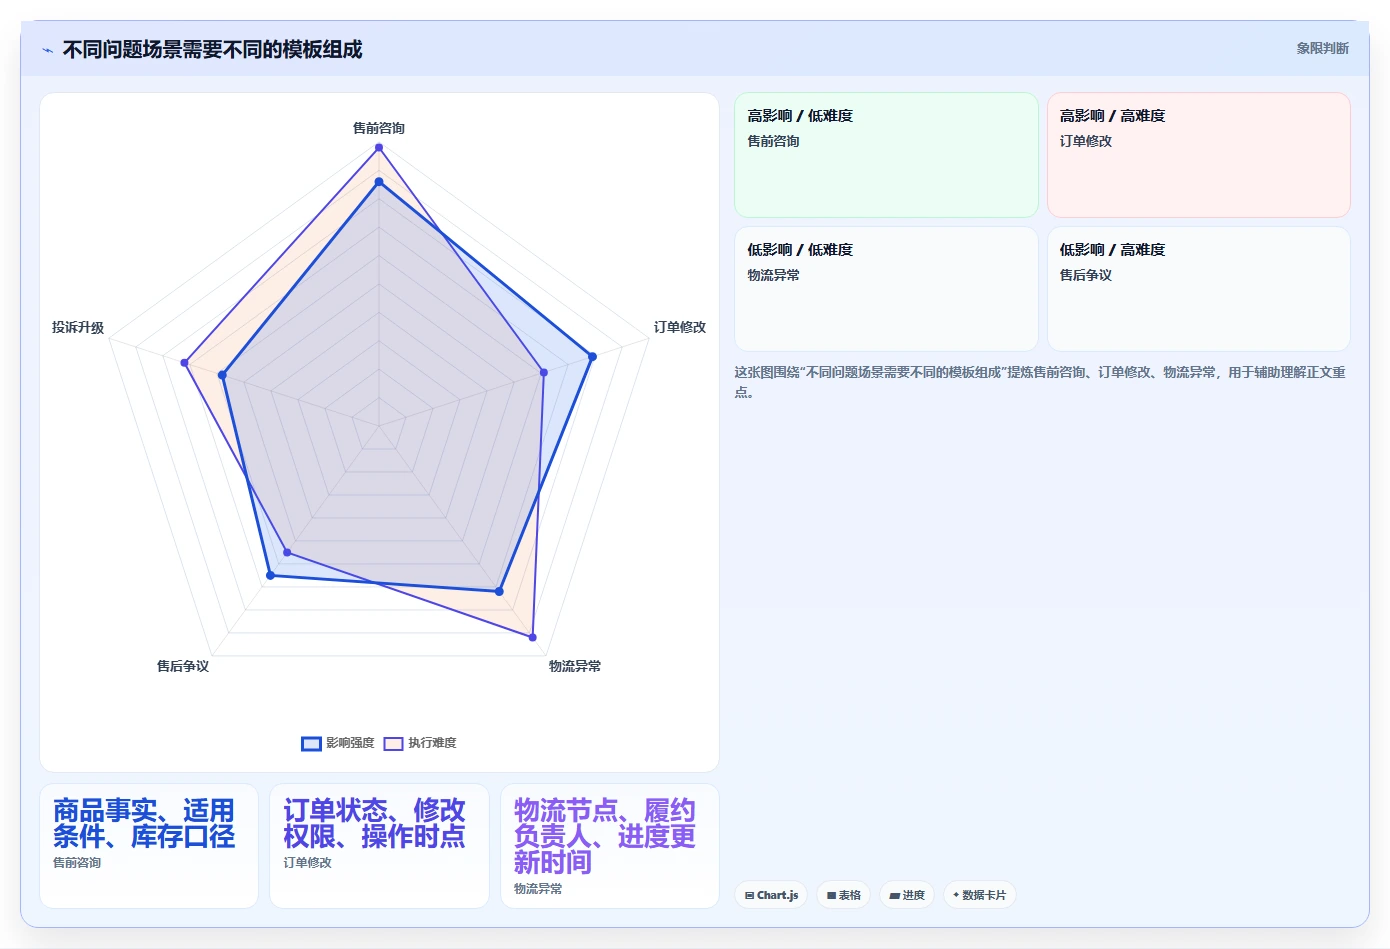Toggle the 执行难度 legend item
Image resolution: width=1390 pixels, height=949 pixels.
(x=420, y=743)
